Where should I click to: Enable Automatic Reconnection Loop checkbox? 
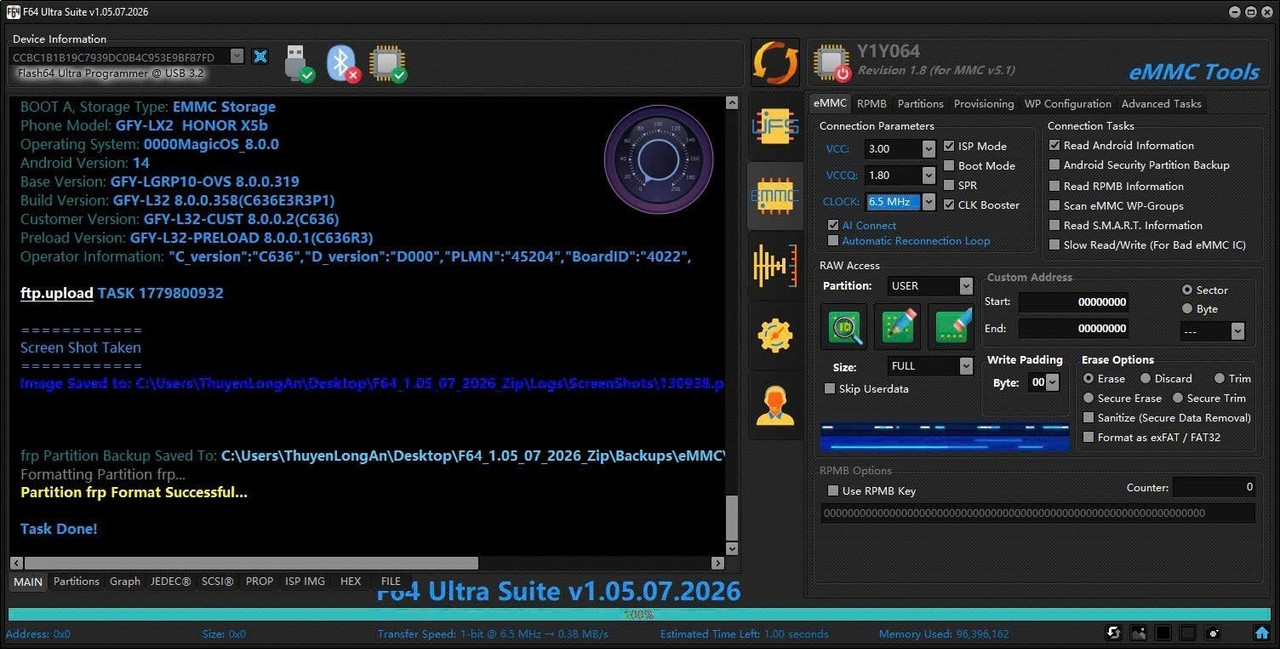coord(833,241)
